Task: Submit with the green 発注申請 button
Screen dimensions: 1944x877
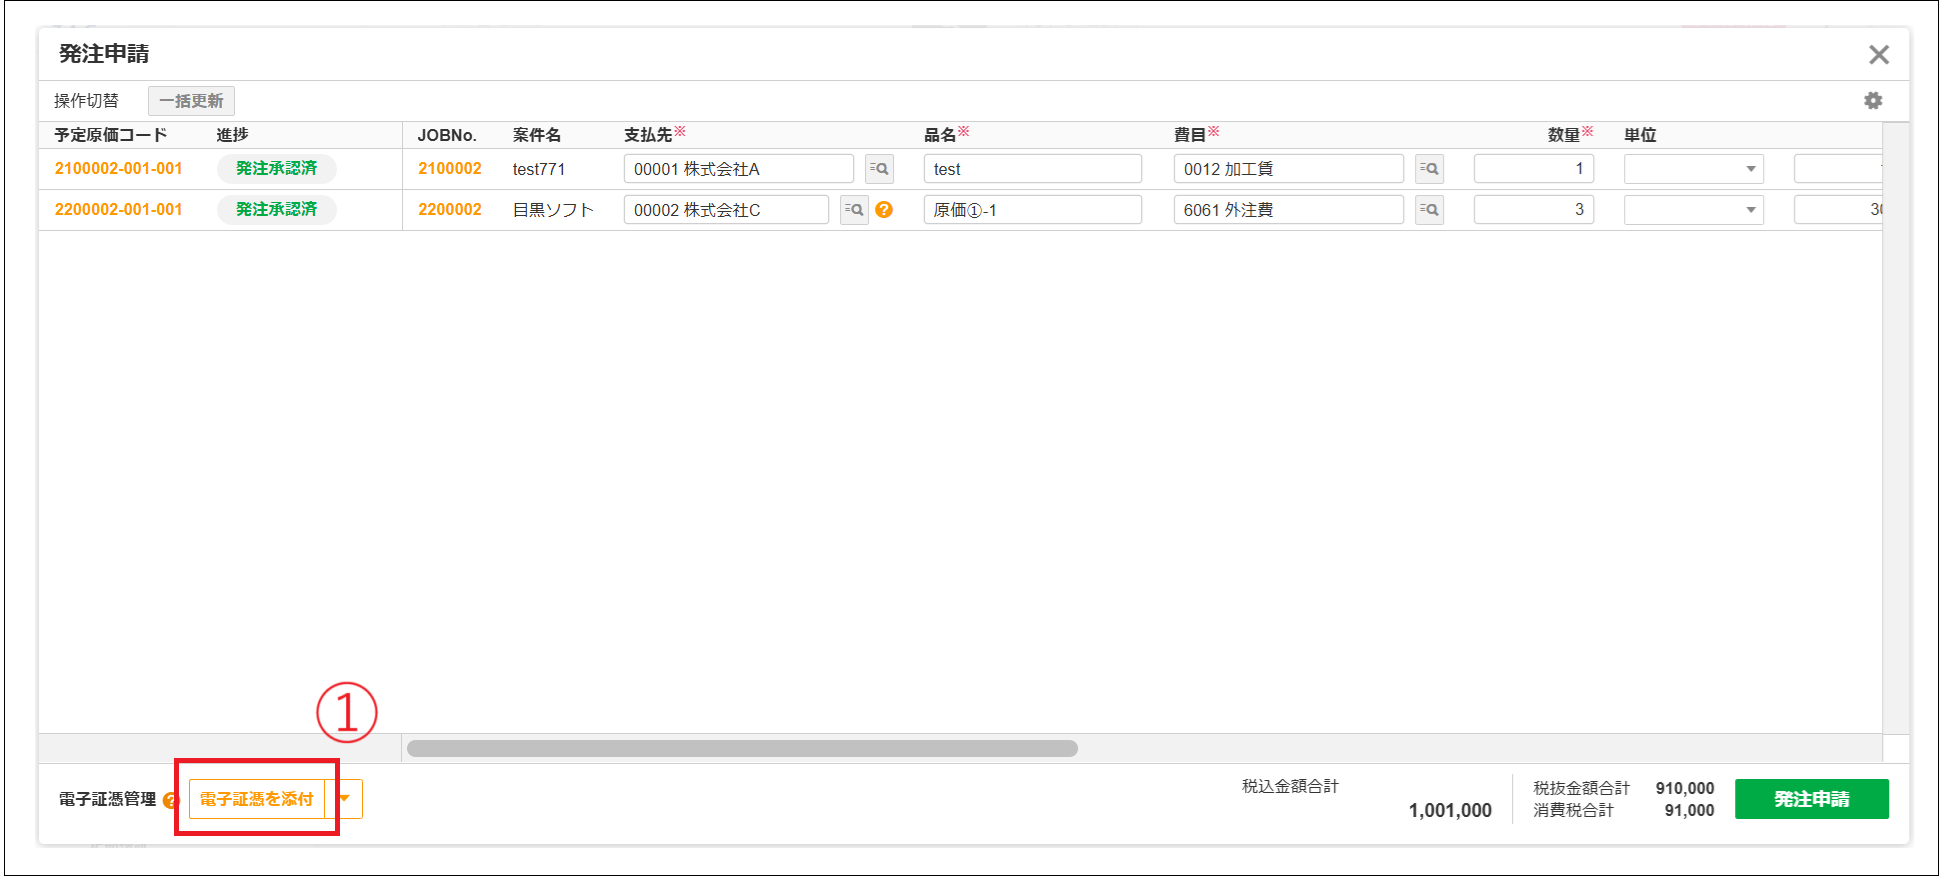Action: 1811,799
